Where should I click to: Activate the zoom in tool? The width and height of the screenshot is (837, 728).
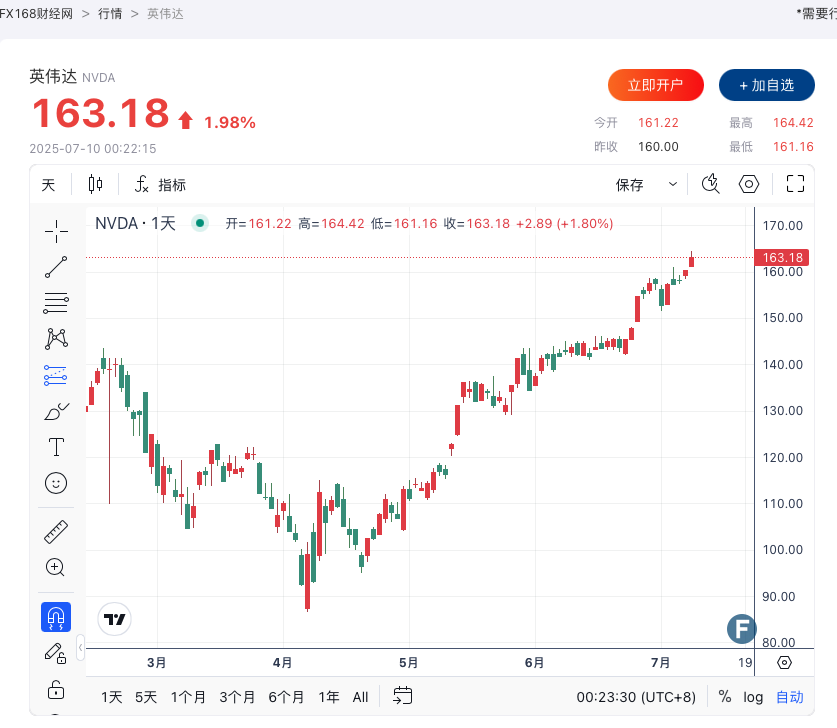56,567
